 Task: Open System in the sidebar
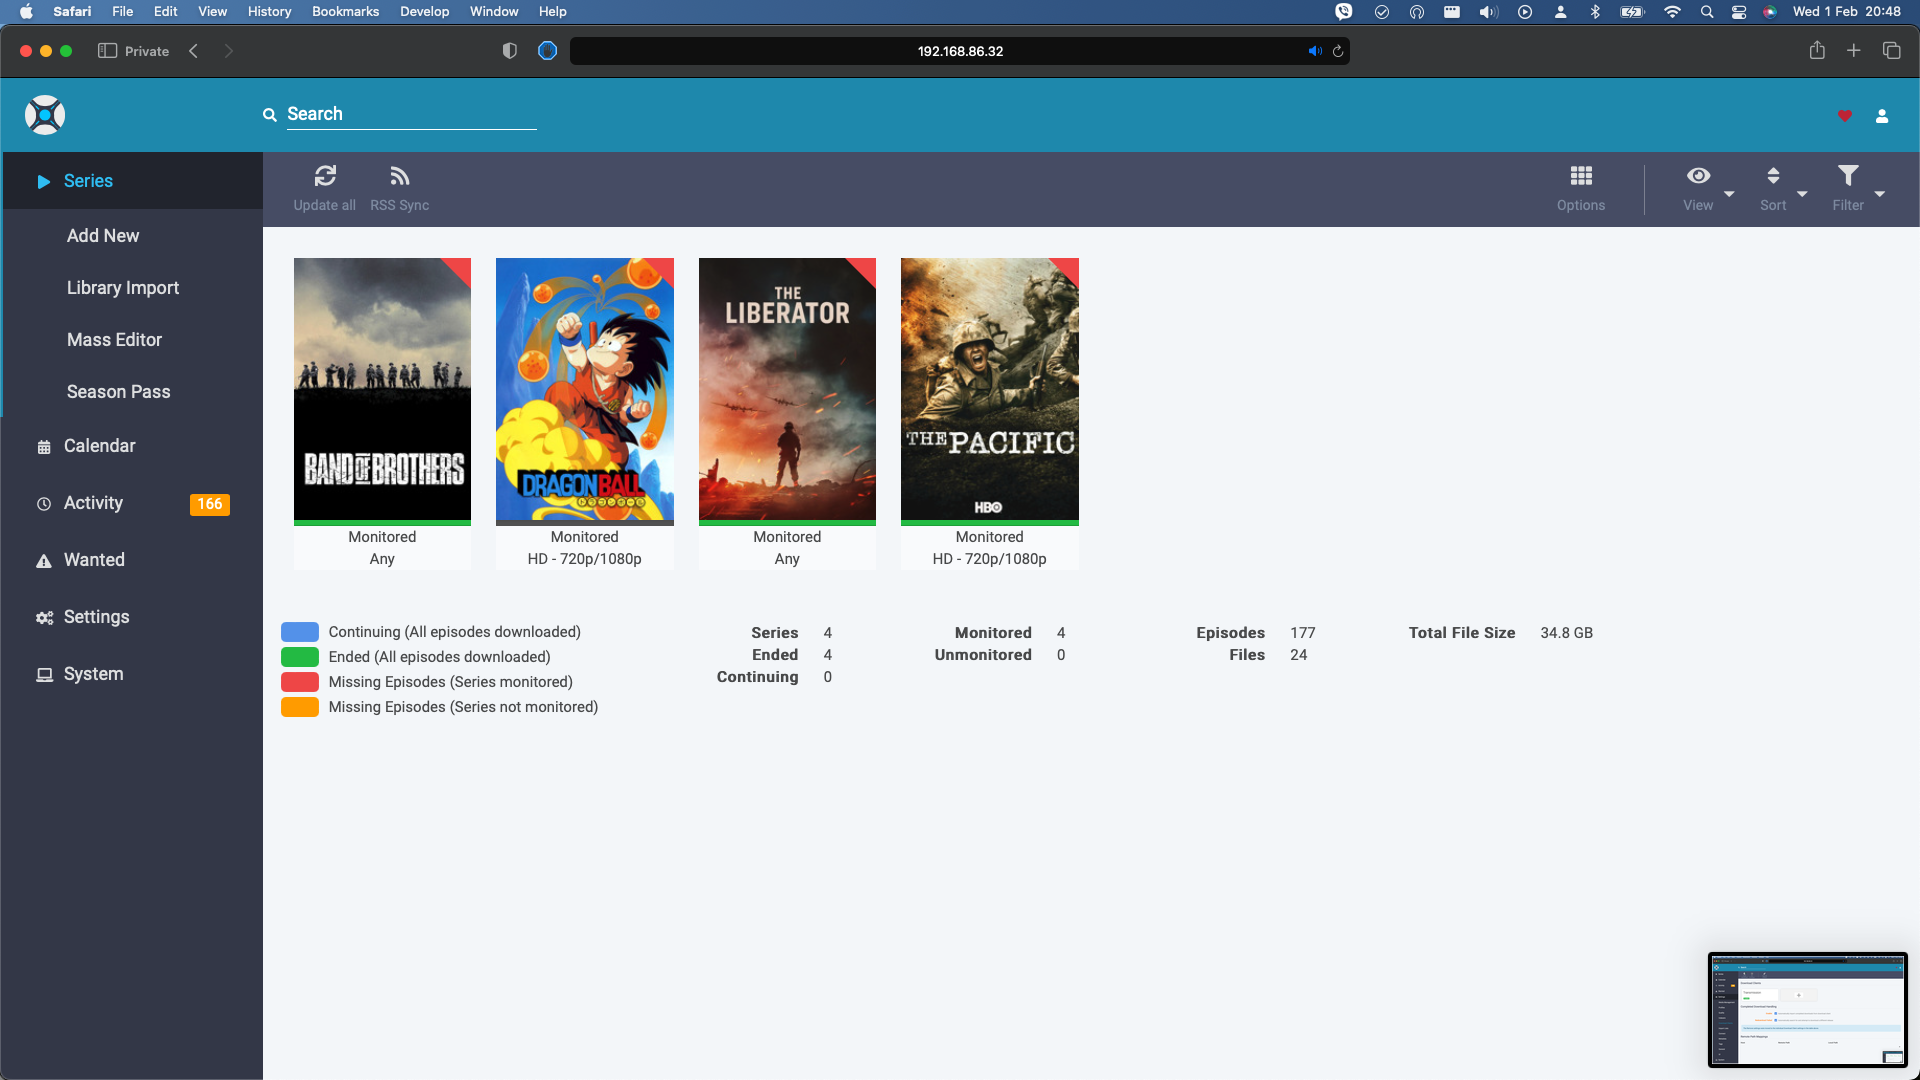(133, 674)
